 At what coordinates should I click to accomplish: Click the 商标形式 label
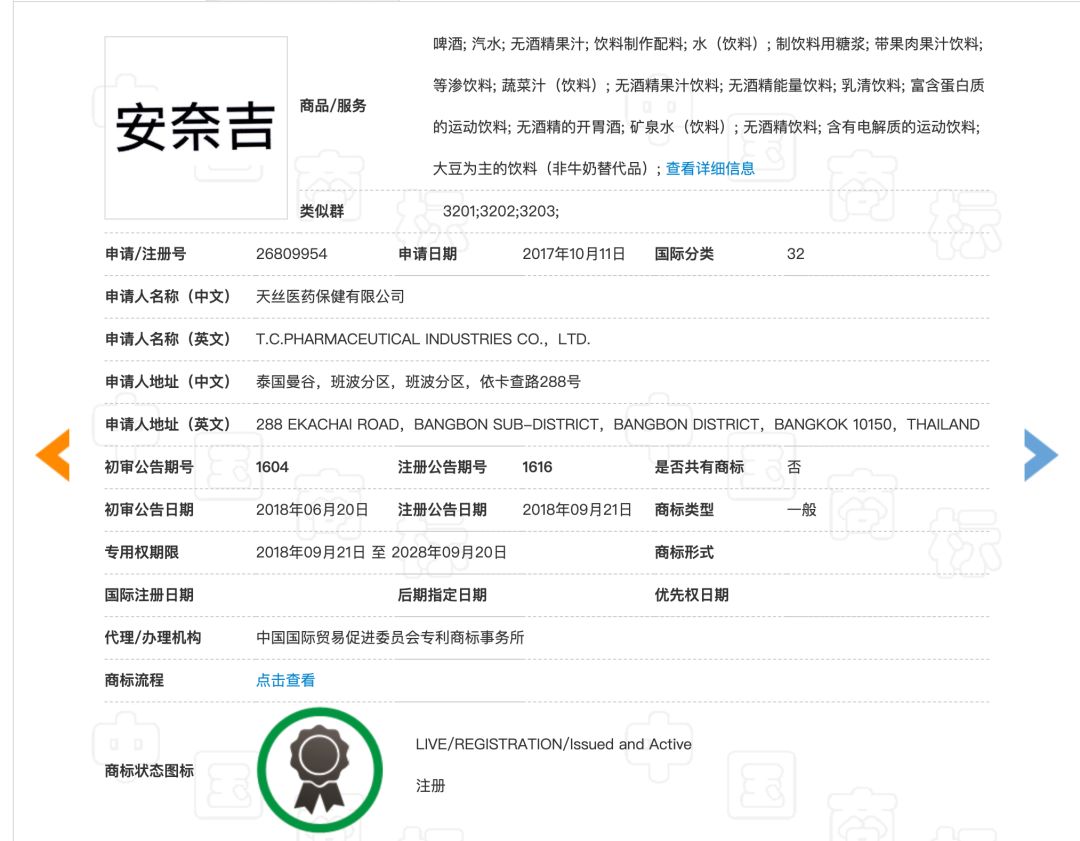(x=684, y=552)
